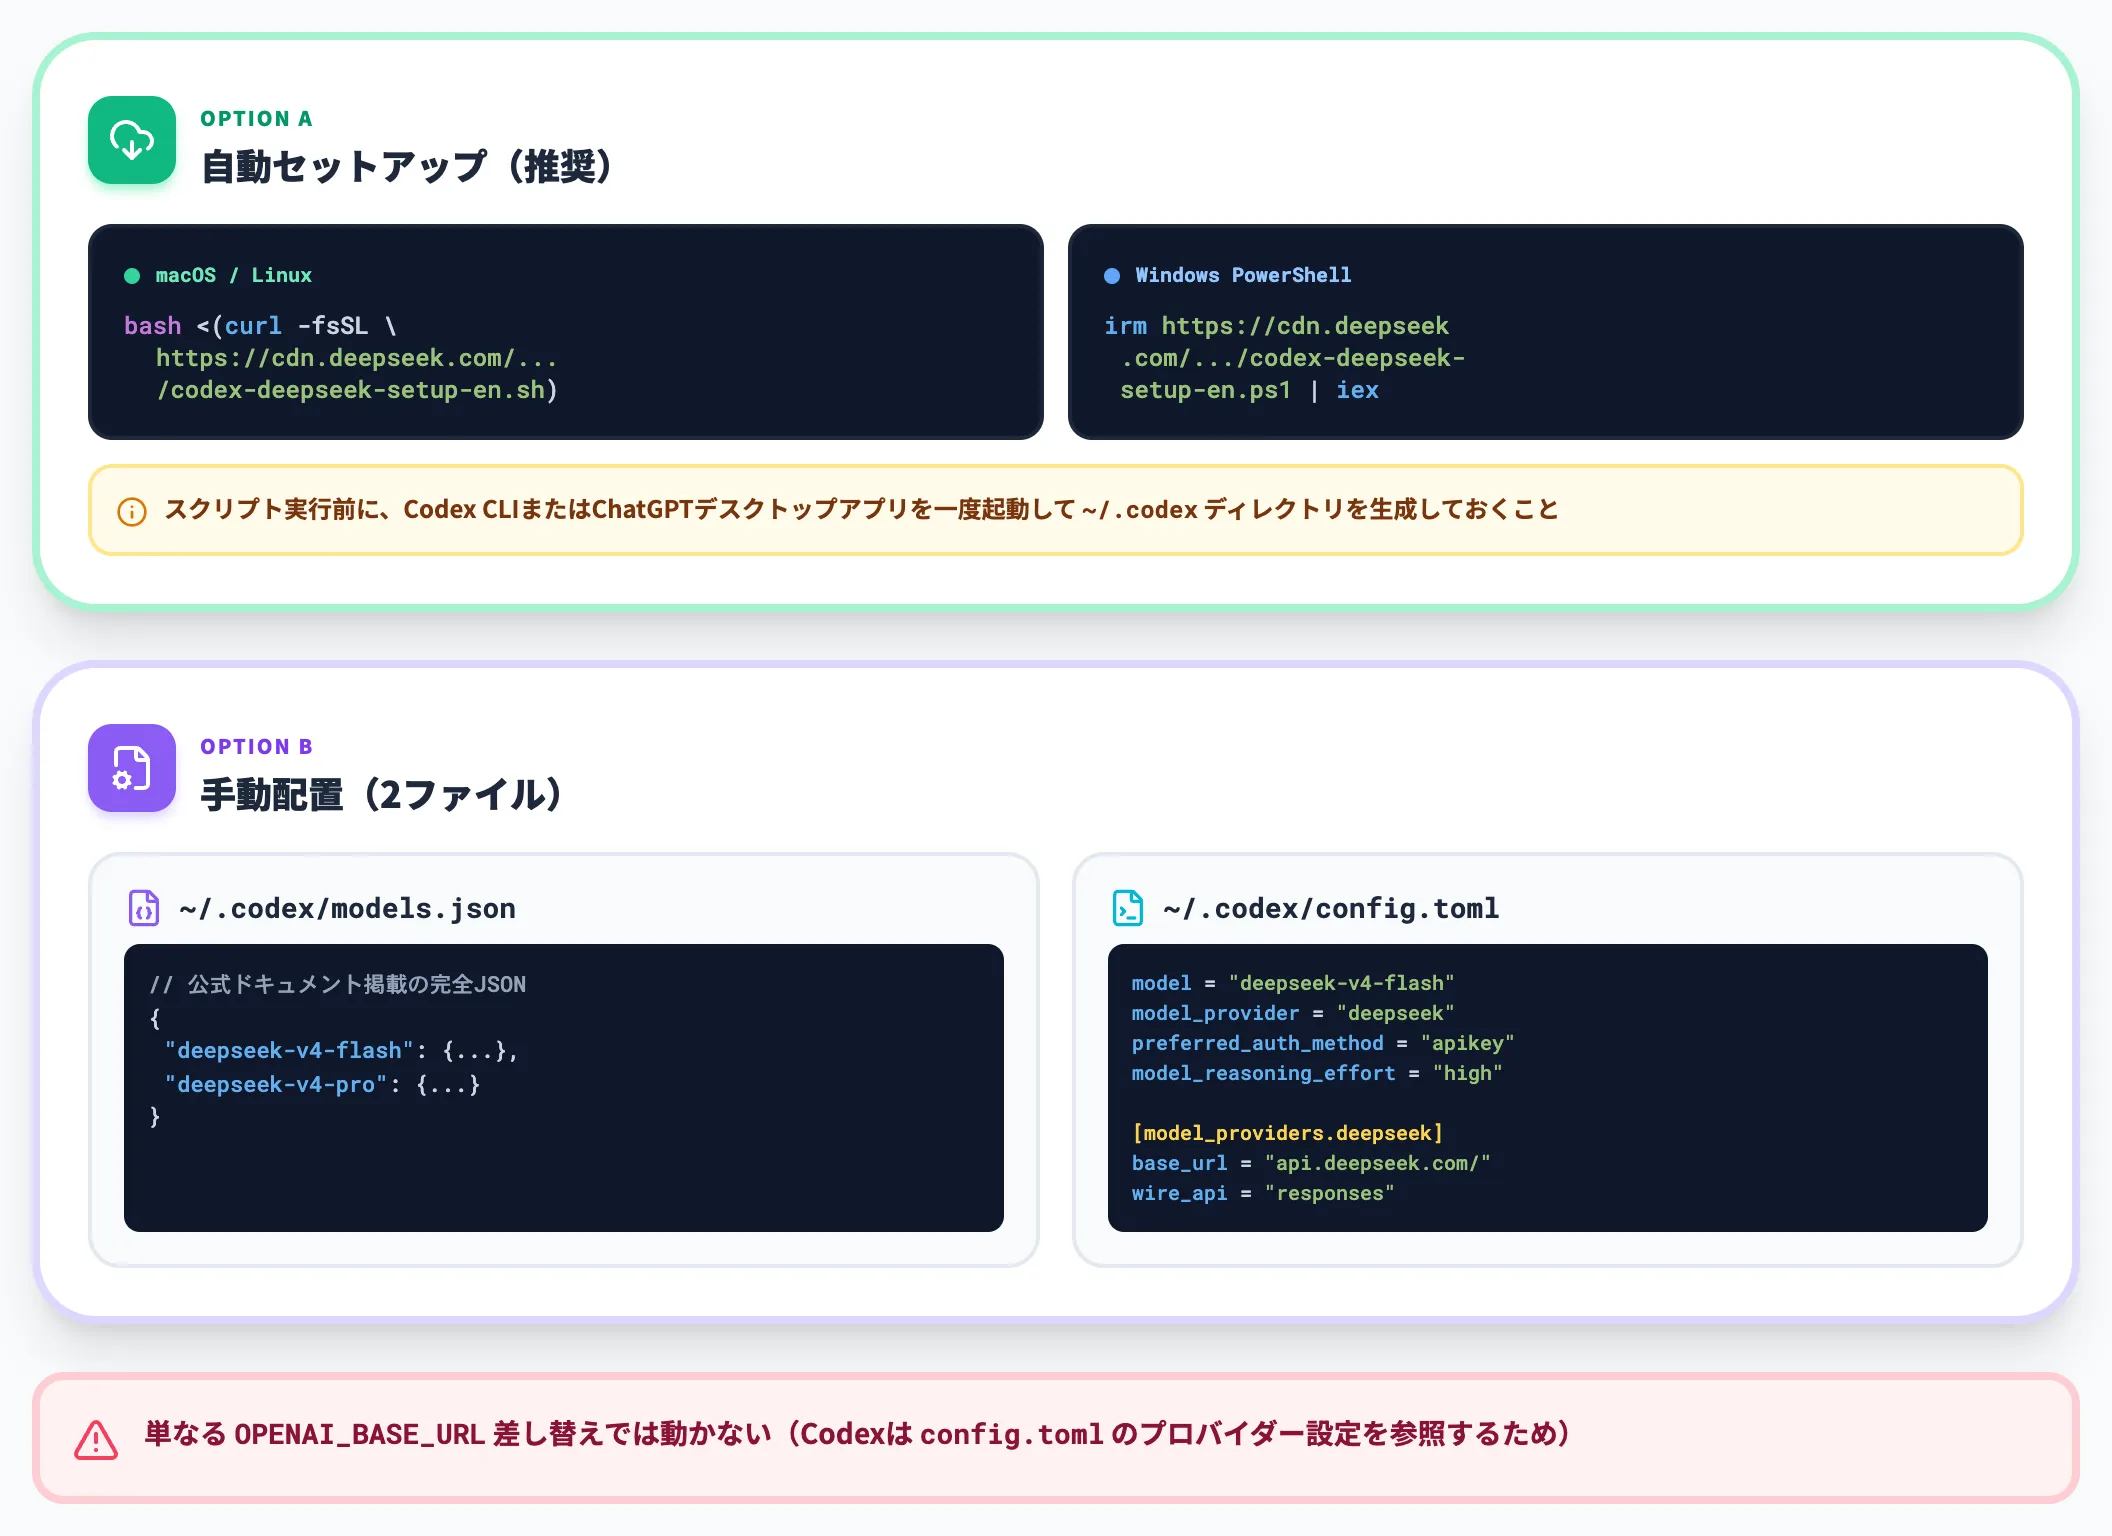The image size is (2112, 1536).
Task: Click the 自動セットアップ（推奨） heading
Action: 406,166
